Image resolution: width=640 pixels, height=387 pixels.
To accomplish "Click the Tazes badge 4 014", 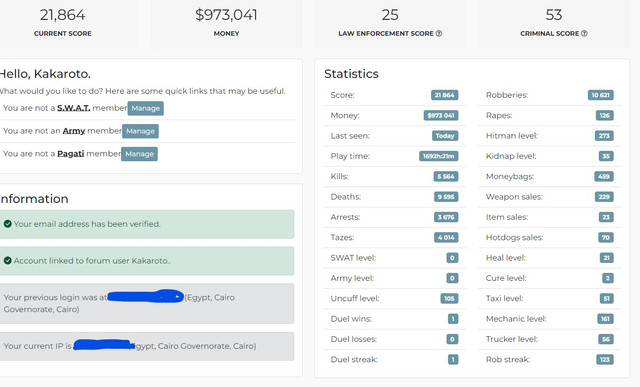I will pos(446,238).
